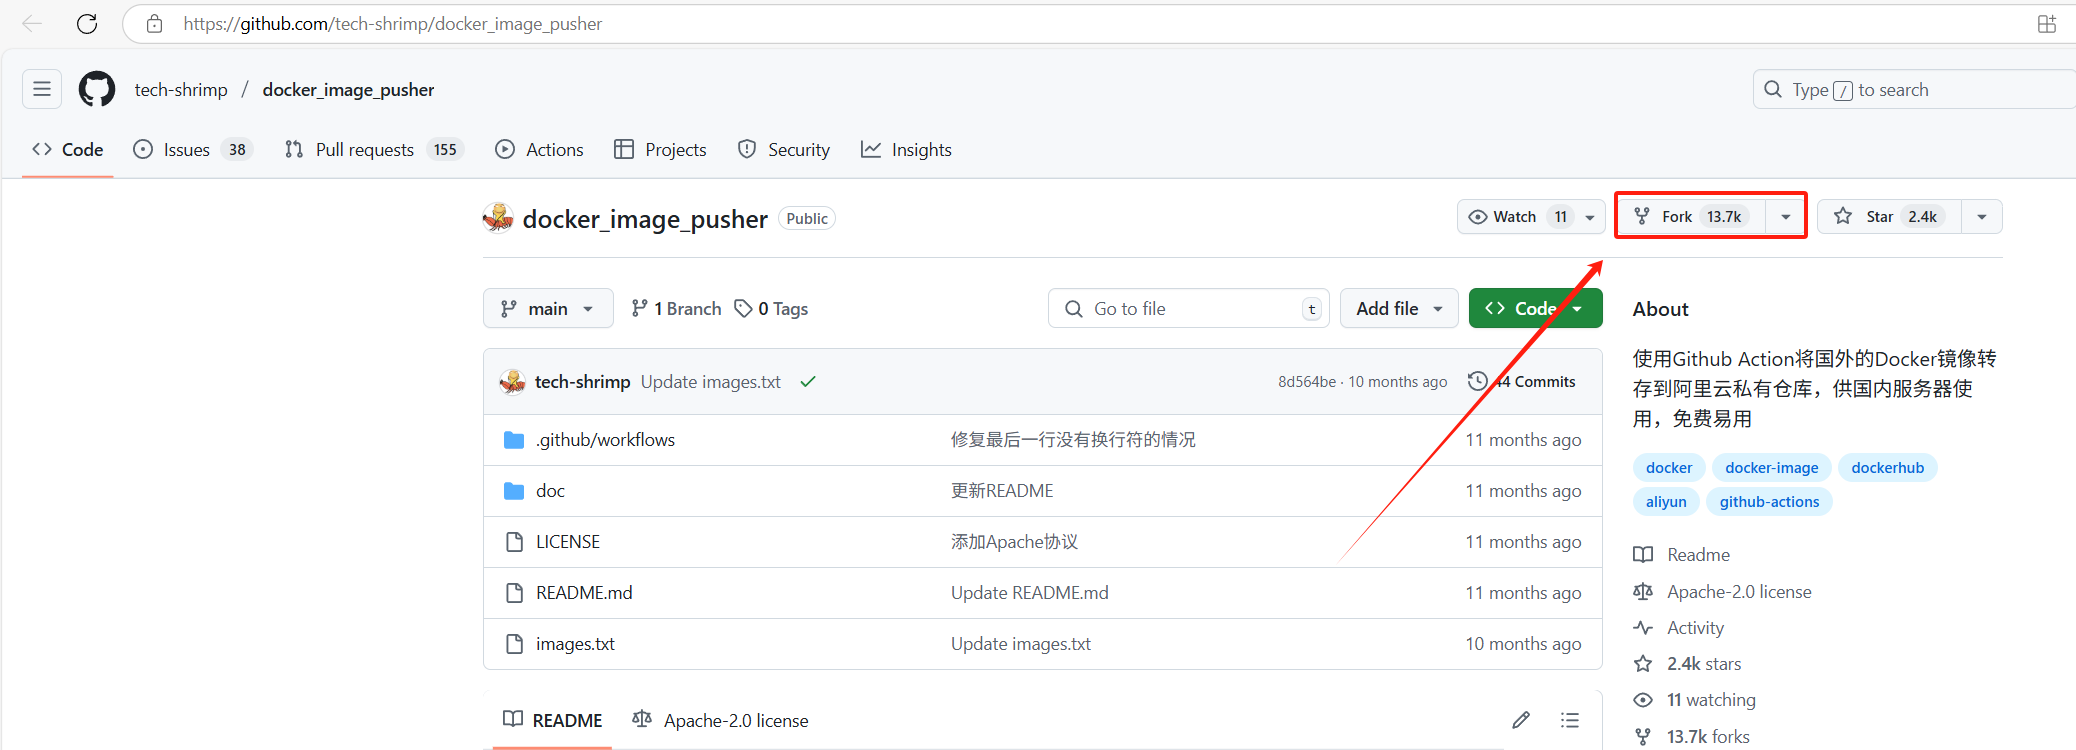Open the Issues tab
The height and width of the screenshot is (750, 2076).
pyautogui.click(x=193, y=150)
